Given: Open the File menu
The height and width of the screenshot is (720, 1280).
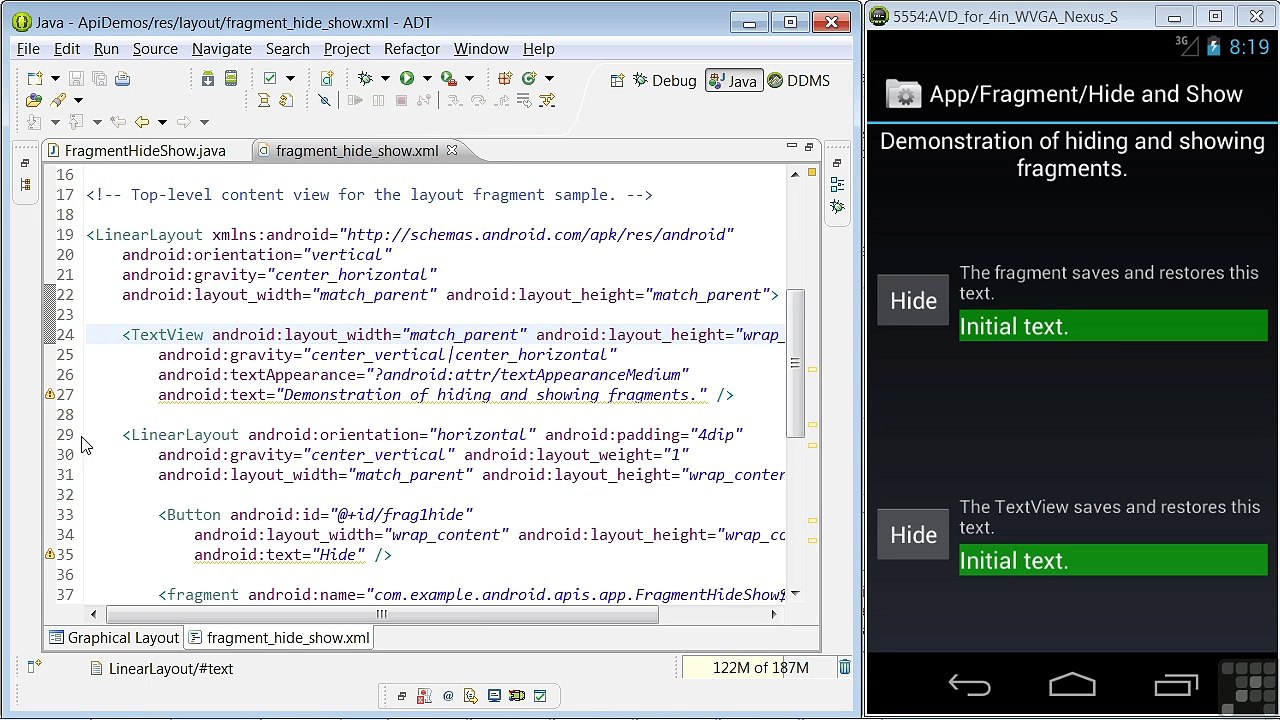Looking at the screenshot, I should pyautogui.click(x=28, y=49).
